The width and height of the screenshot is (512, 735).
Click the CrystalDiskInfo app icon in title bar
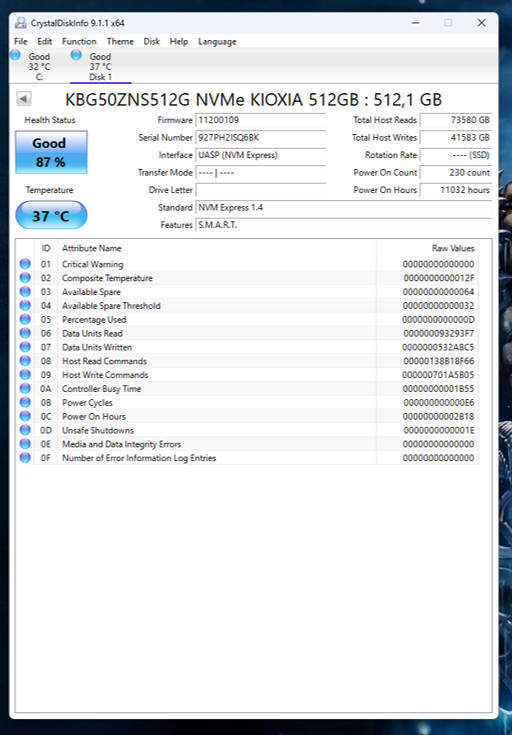coord(21,22)
